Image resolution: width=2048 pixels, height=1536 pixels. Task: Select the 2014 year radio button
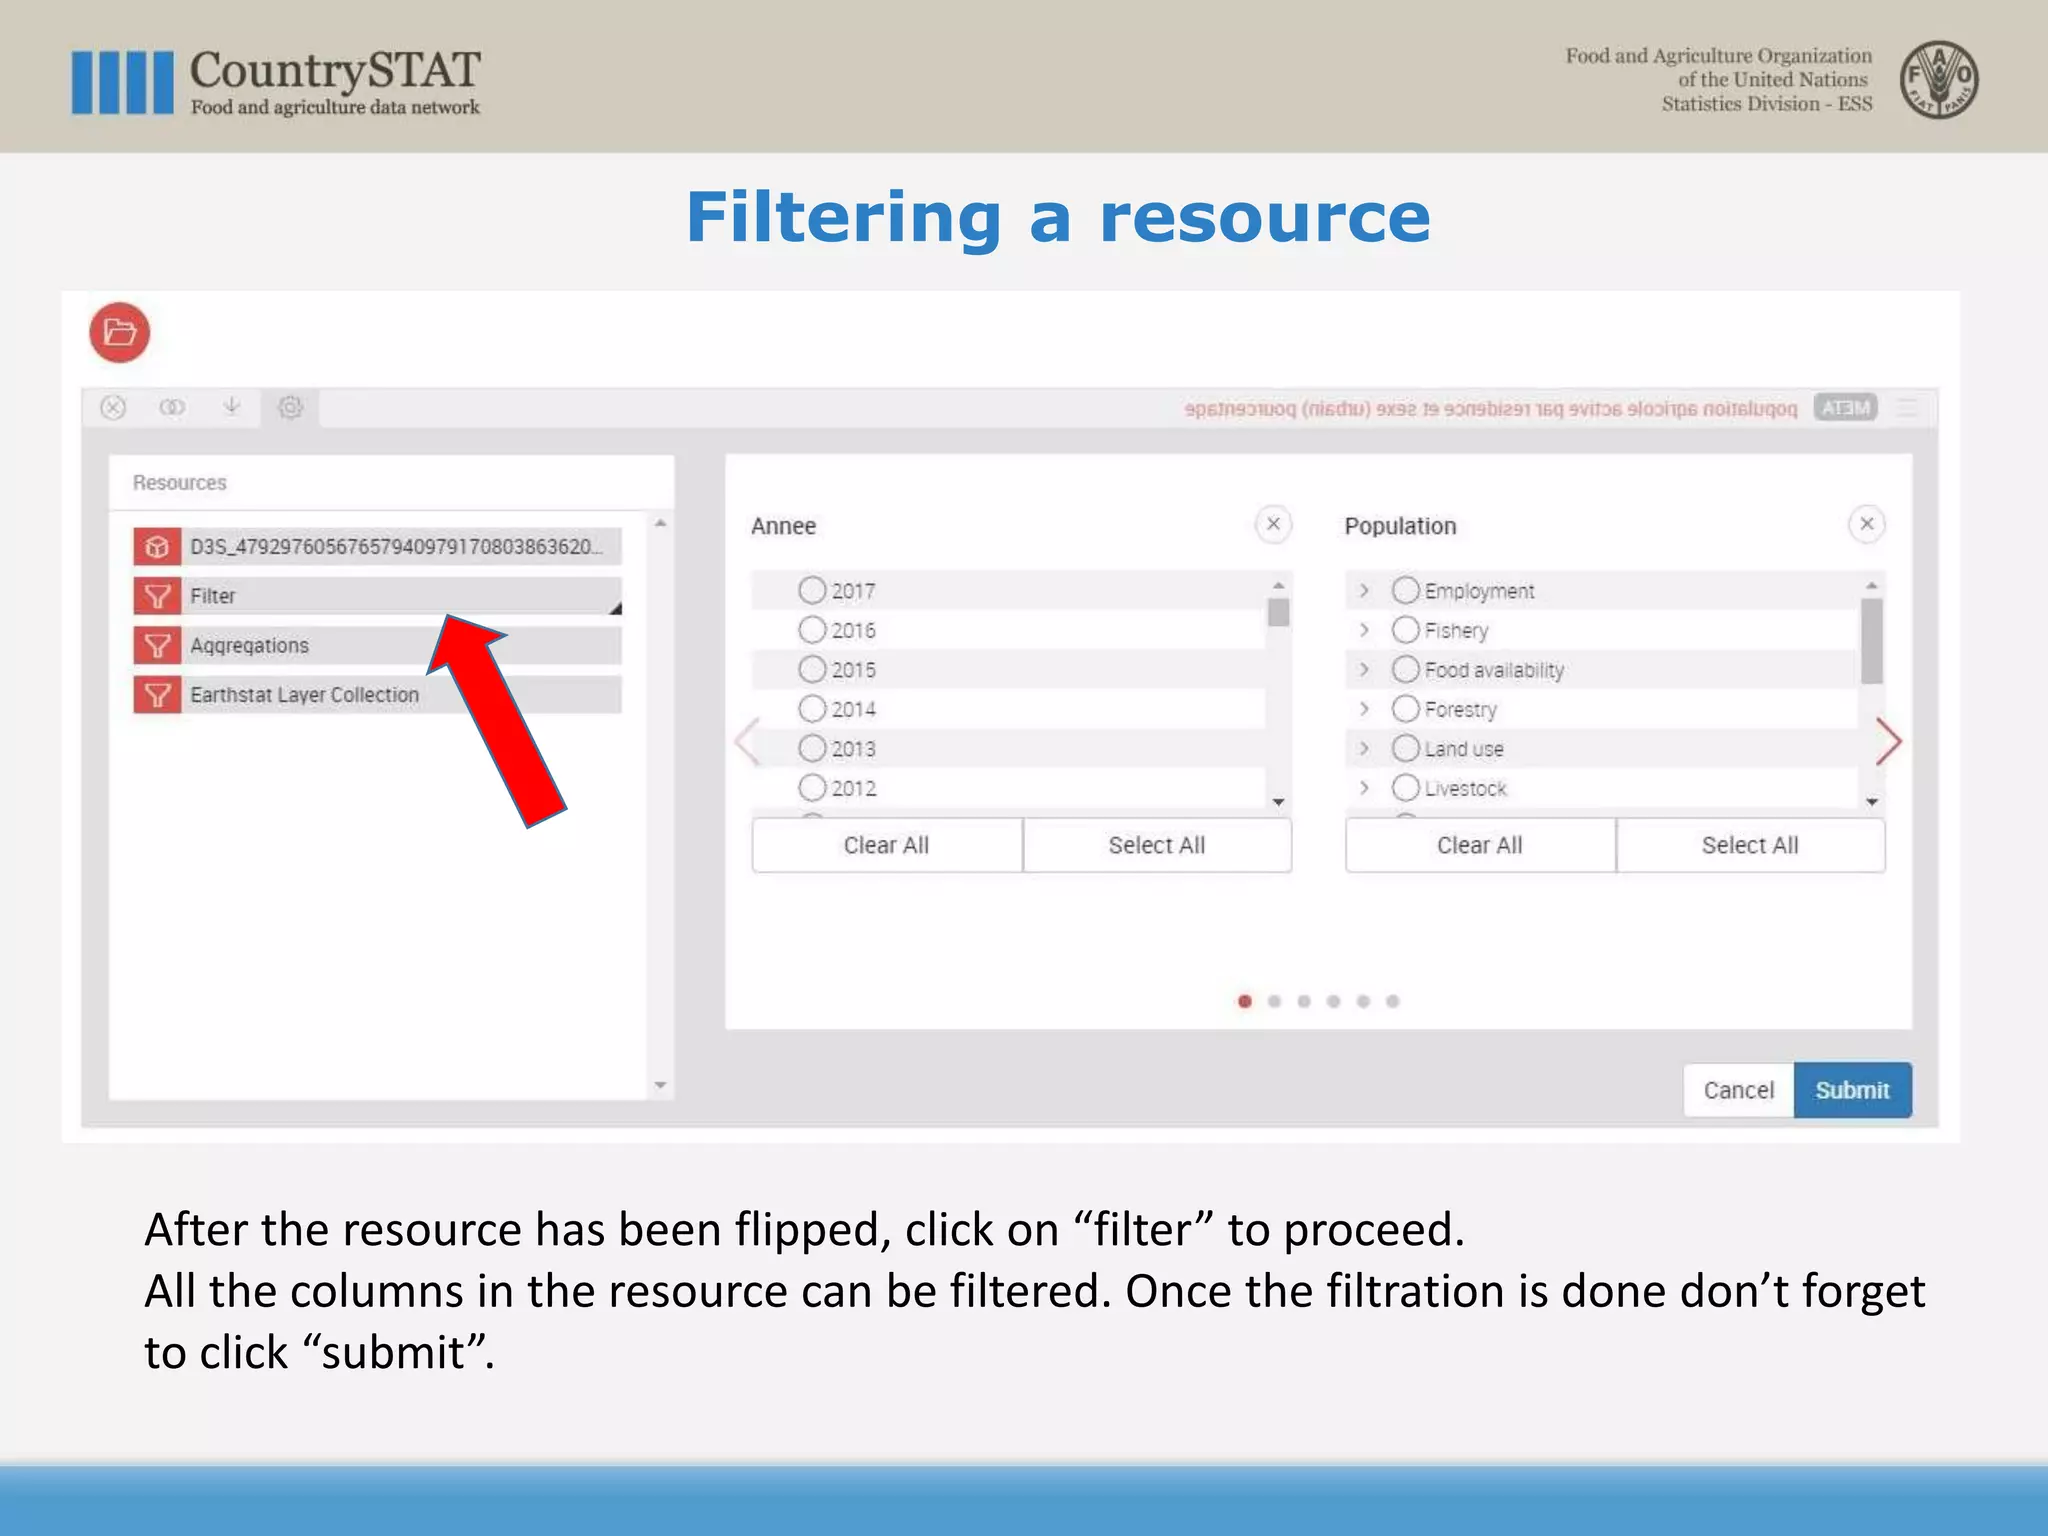point(812,709)
